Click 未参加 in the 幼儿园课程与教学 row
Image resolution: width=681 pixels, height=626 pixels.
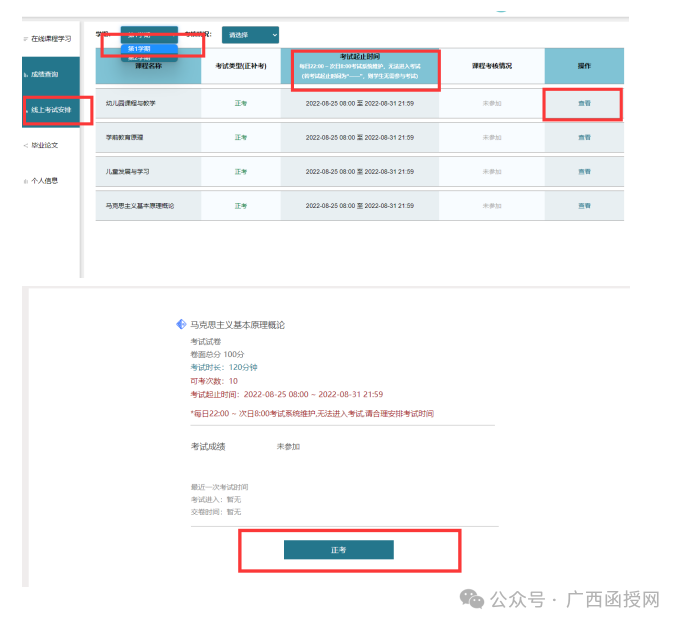pos(492,103)
